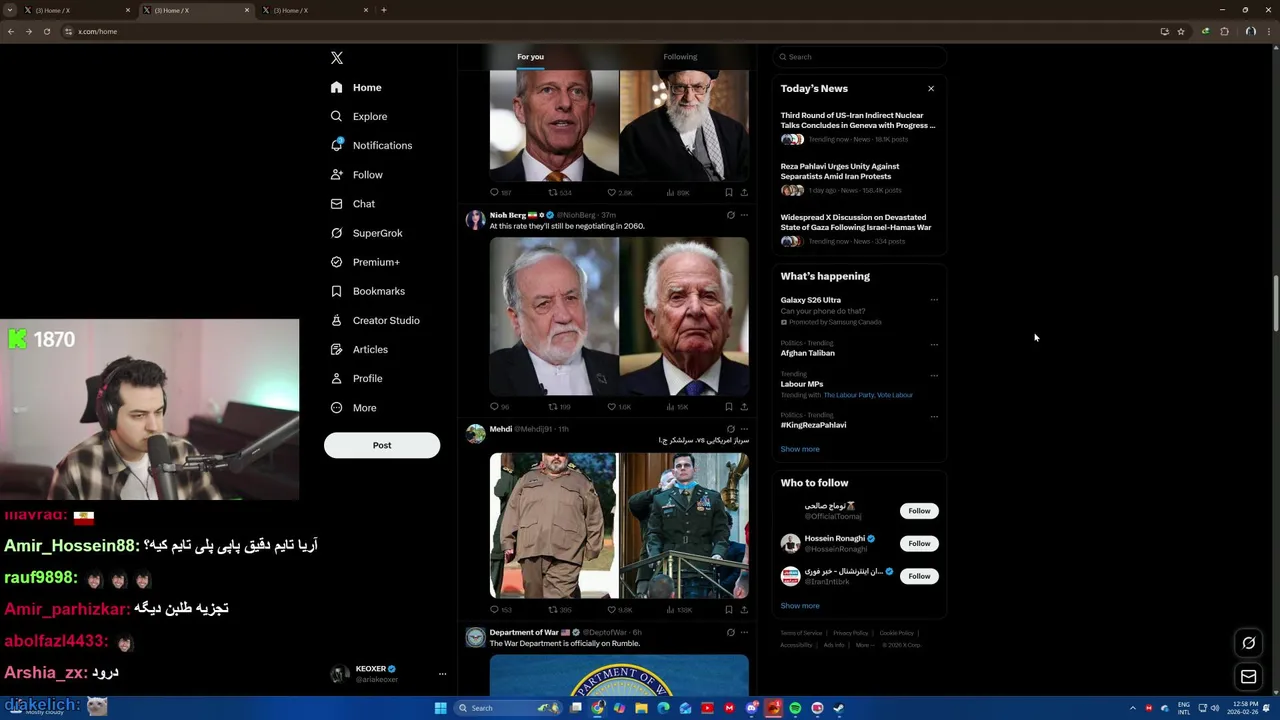Open Nioh Berg's left portrait image
The height and width of the screenshot is (720, 1280).
554,316
